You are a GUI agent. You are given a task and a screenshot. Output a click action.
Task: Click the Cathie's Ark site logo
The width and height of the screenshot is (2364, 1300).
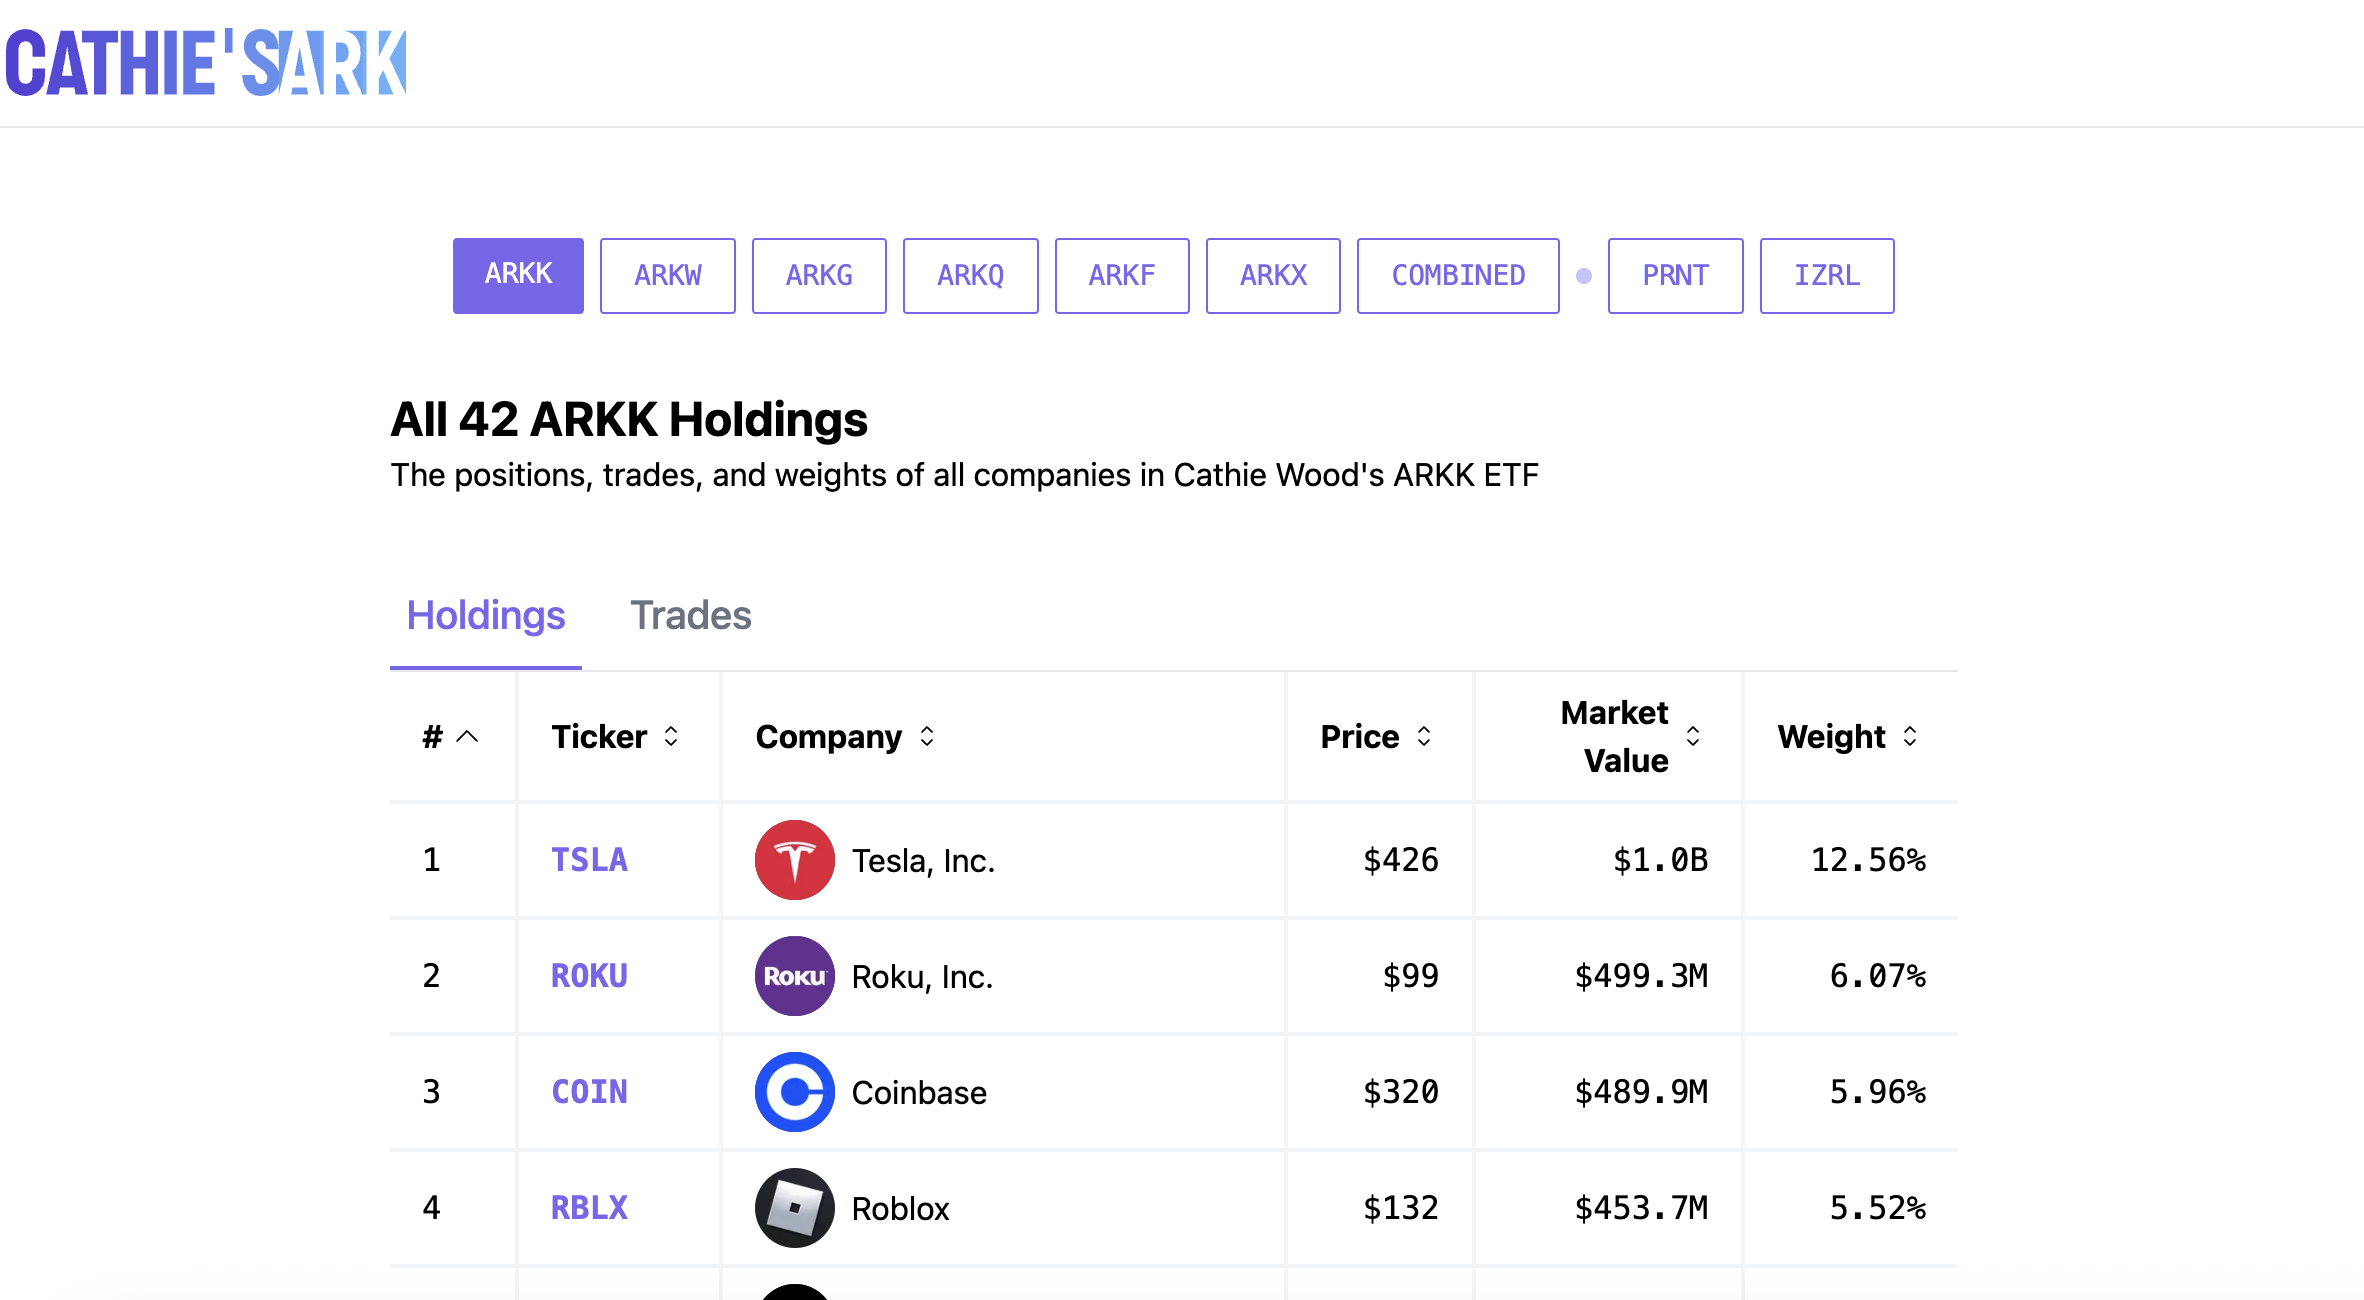click(x=206, y=63)
